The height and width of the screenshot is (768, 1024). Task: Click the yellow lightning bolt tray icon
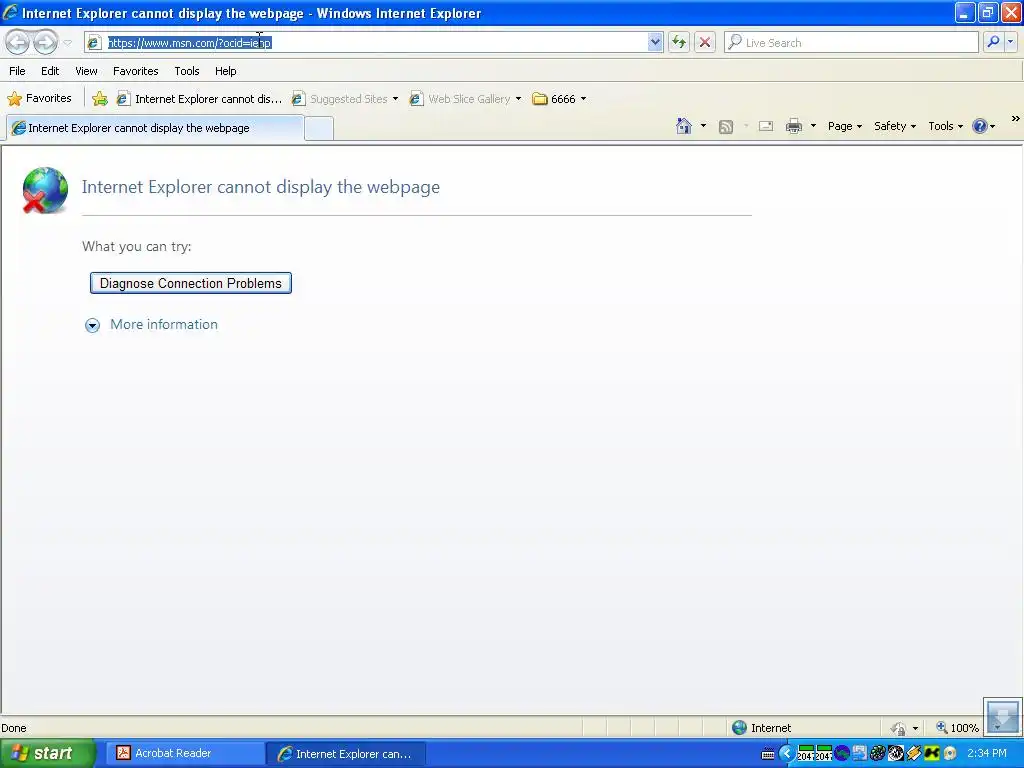[x=914, y=754]
